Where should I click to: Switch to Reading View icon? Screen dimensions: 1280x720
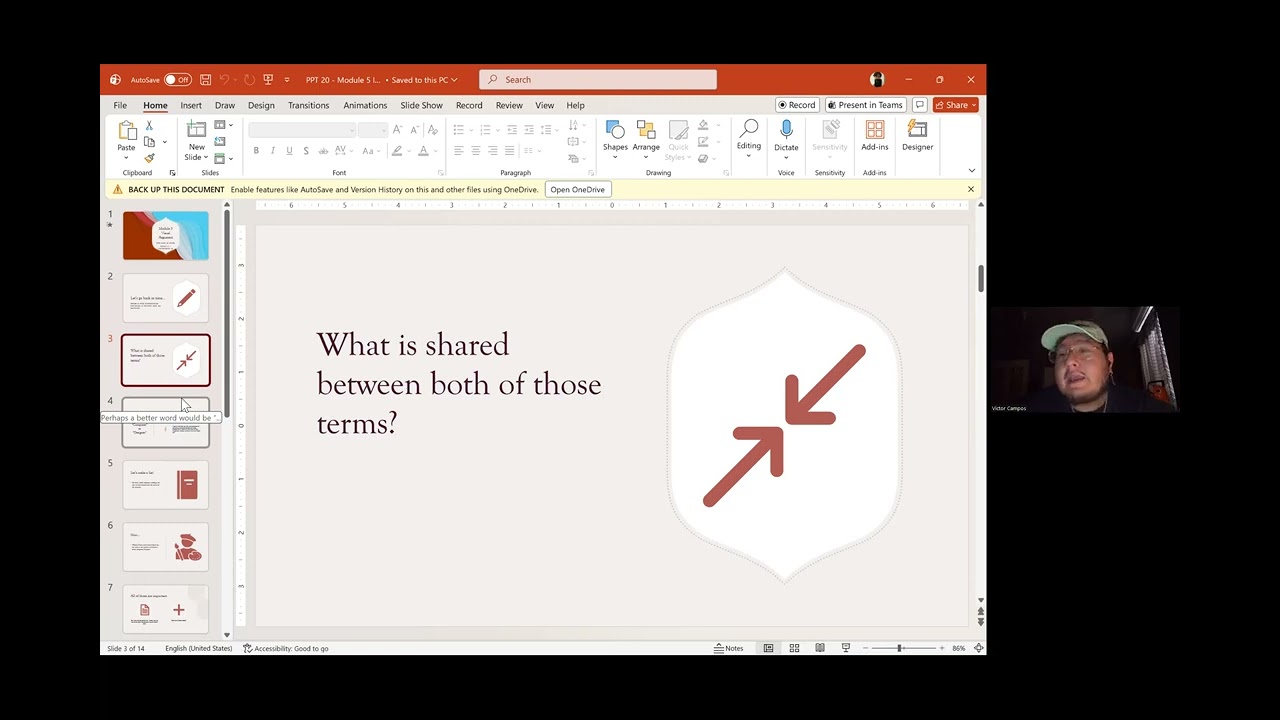coord(820,648)
